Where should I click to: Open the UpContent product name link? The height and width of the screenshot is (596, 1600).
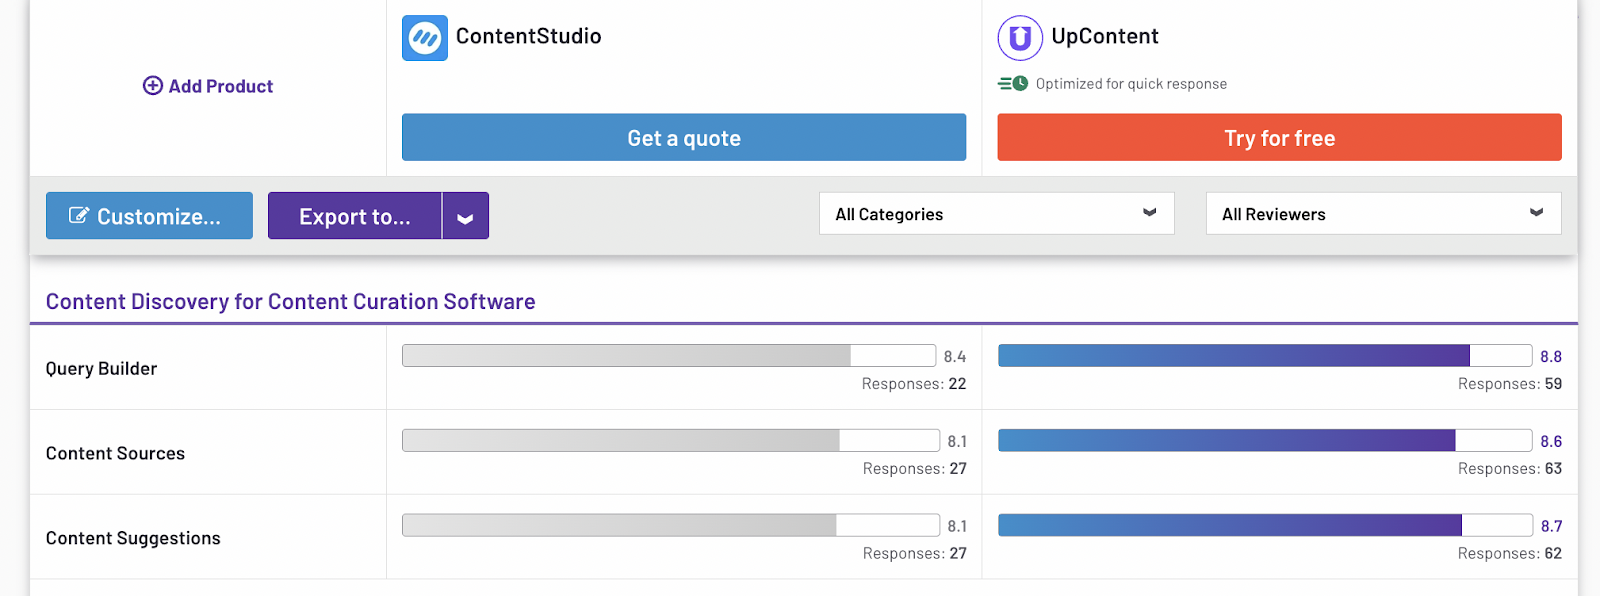click(1104, 36)
